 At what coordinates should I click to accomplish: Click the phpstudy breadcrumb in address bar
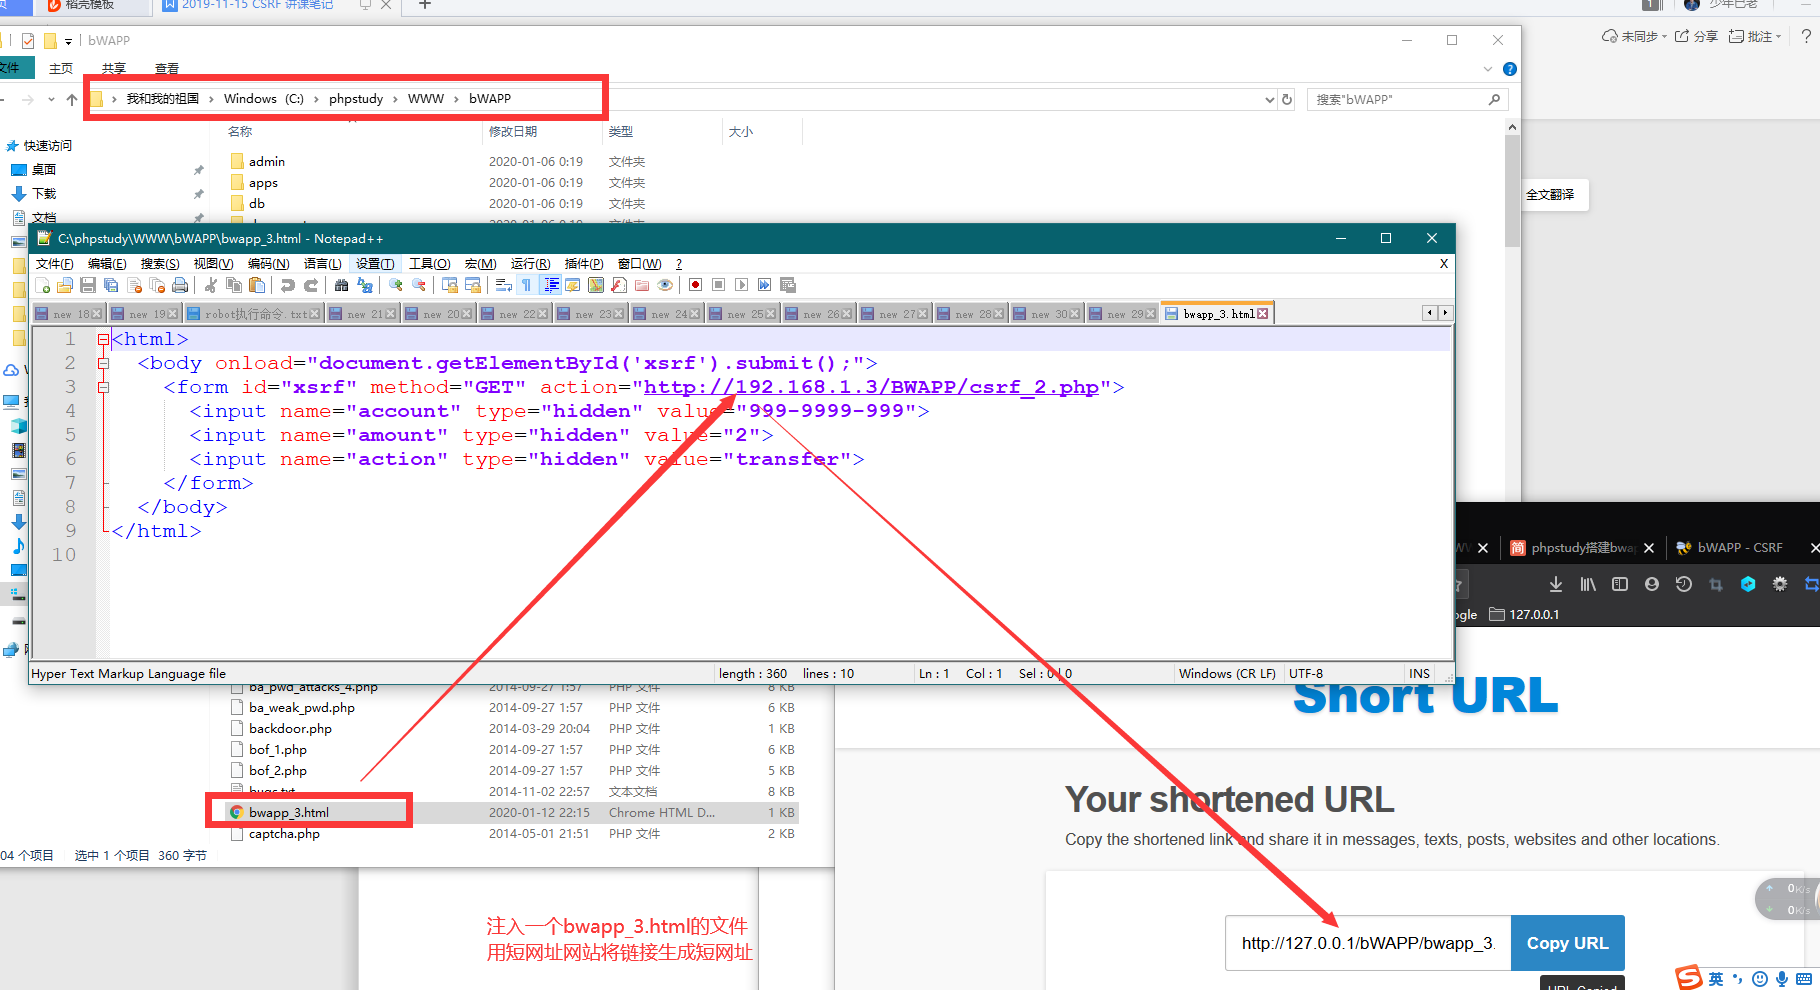pos(356,99)
